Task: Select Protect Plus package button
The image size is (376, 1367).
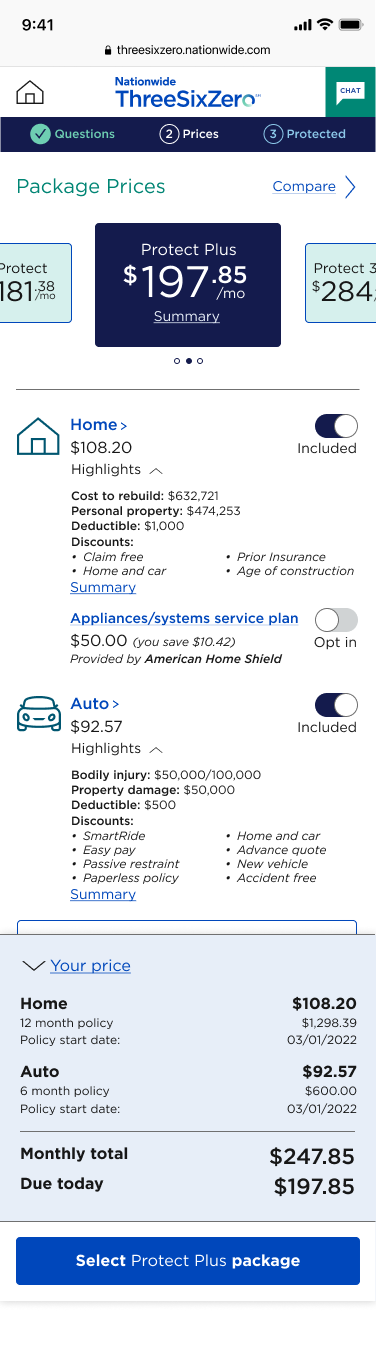Action: [188, 1261]
